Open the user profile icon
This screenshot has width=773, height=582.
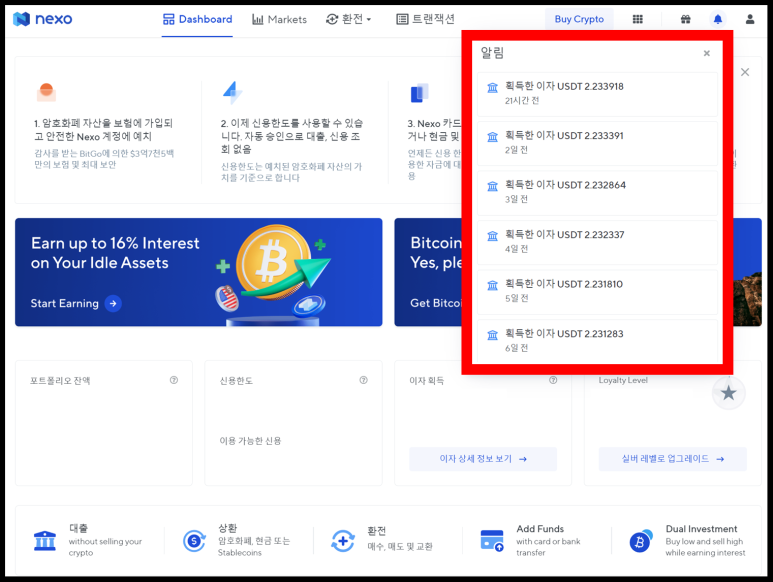pyautogui.click(x=750, y=19)
